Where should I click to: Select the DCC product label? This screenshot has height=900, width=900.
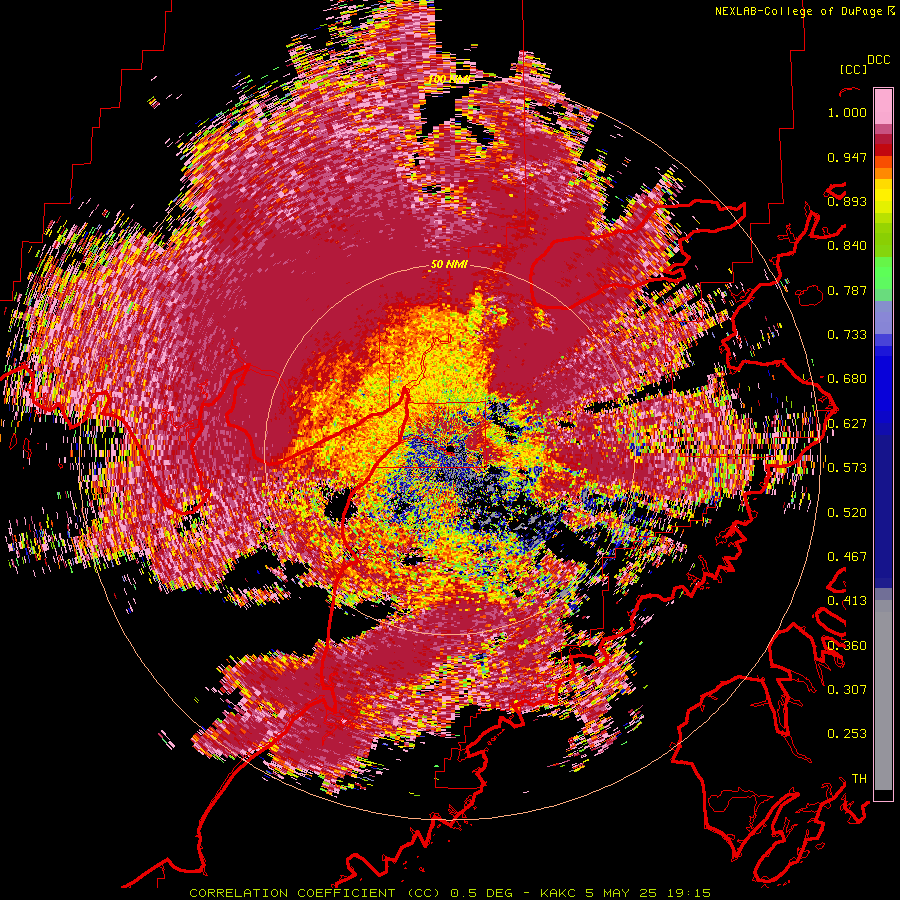click(x=879, y=60)
